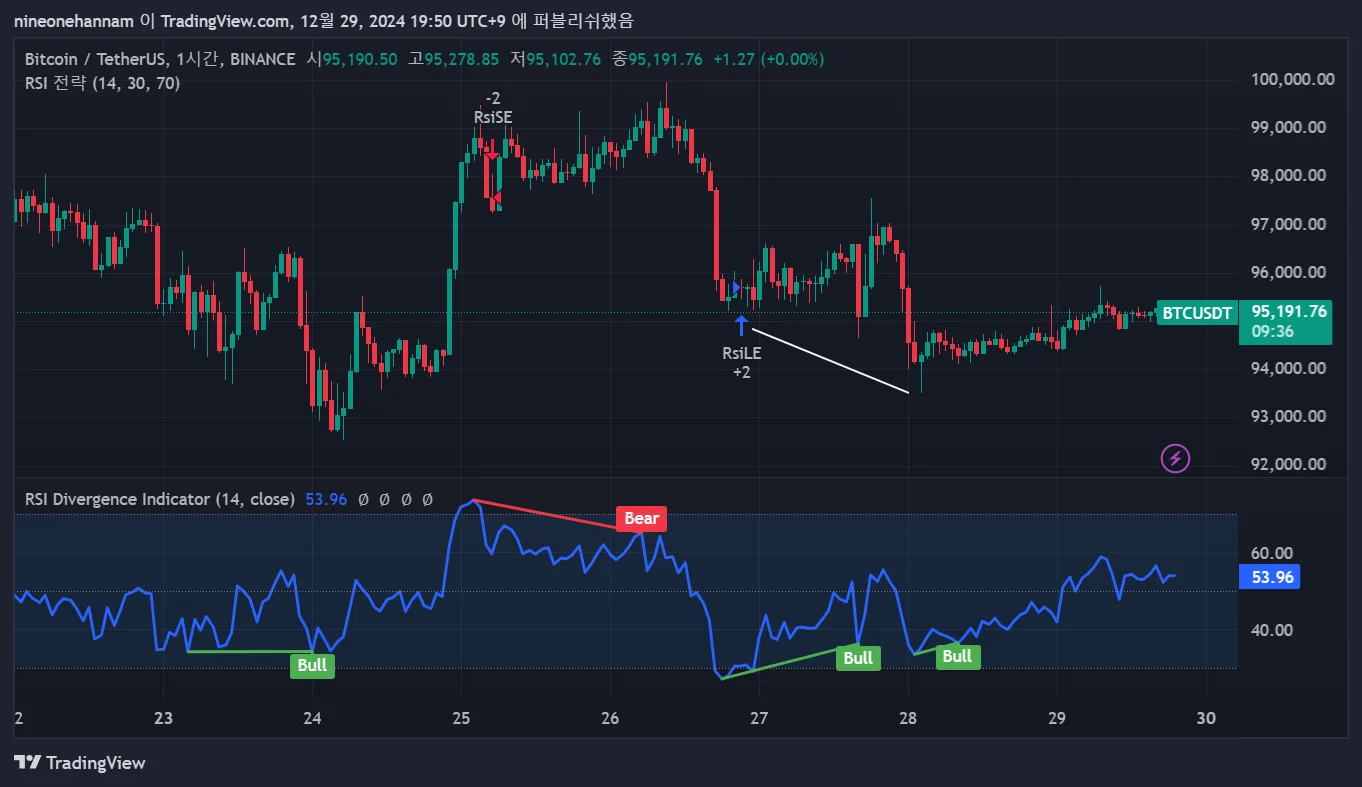Click the +1.27 (+0.00%) change value
This screenshot has height=787, width=1362.
tap(768, 59)
